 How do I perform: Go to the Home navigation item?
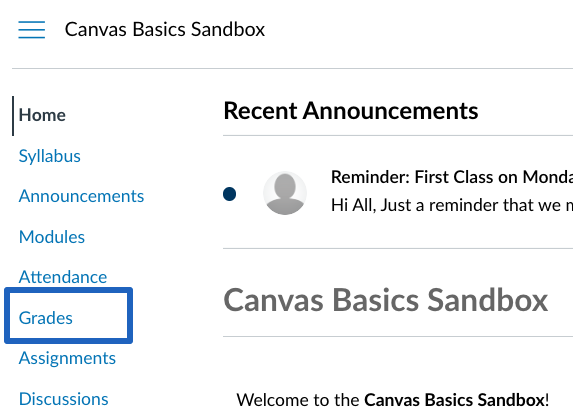42,115
